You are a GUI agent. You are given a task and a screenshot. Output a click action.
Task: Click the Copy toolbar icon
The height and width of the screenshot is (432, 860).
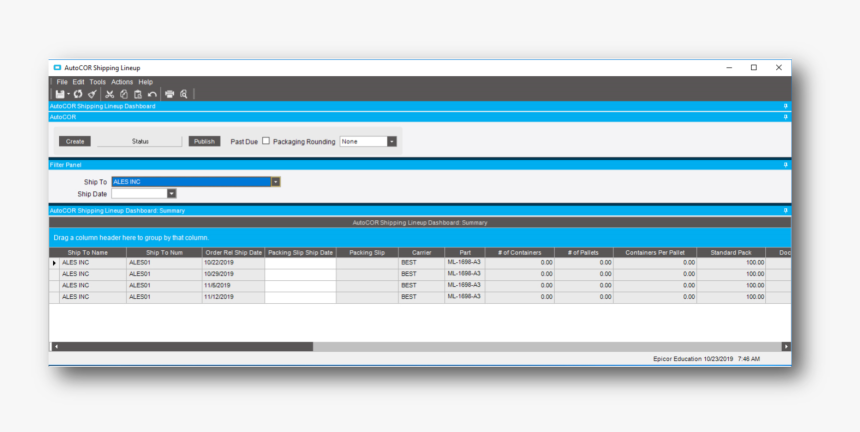[x=124, y=94]
